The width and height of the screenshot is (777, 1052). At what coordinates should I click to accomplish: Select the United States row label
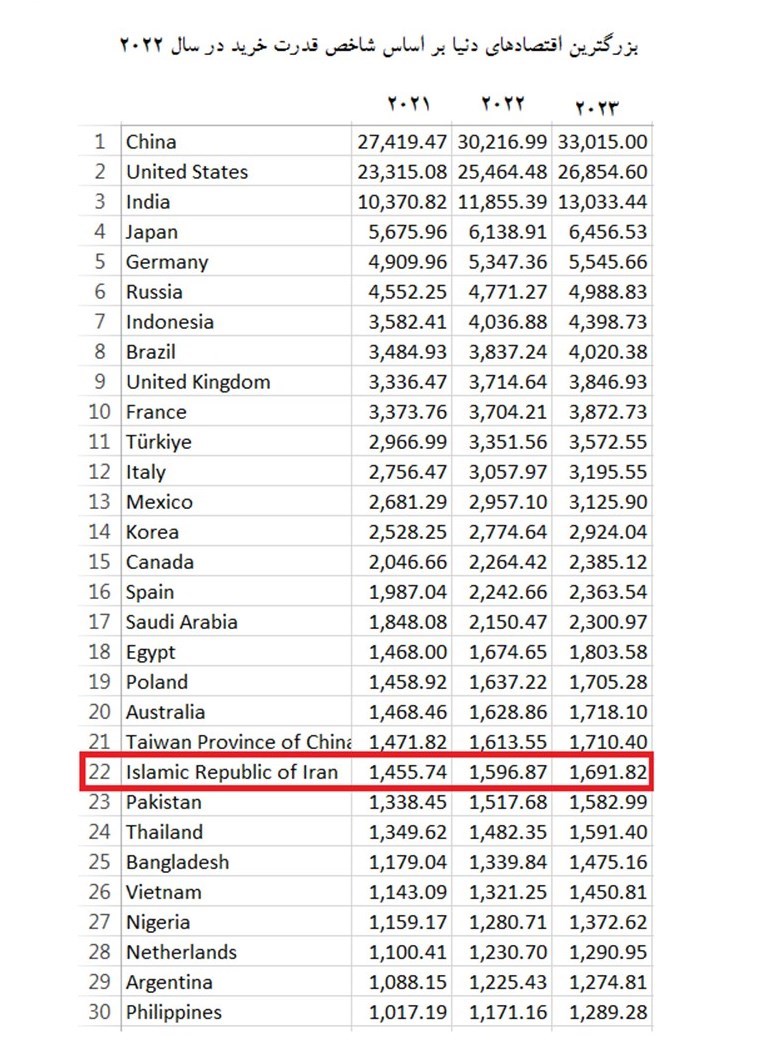[x=186, y=172]
